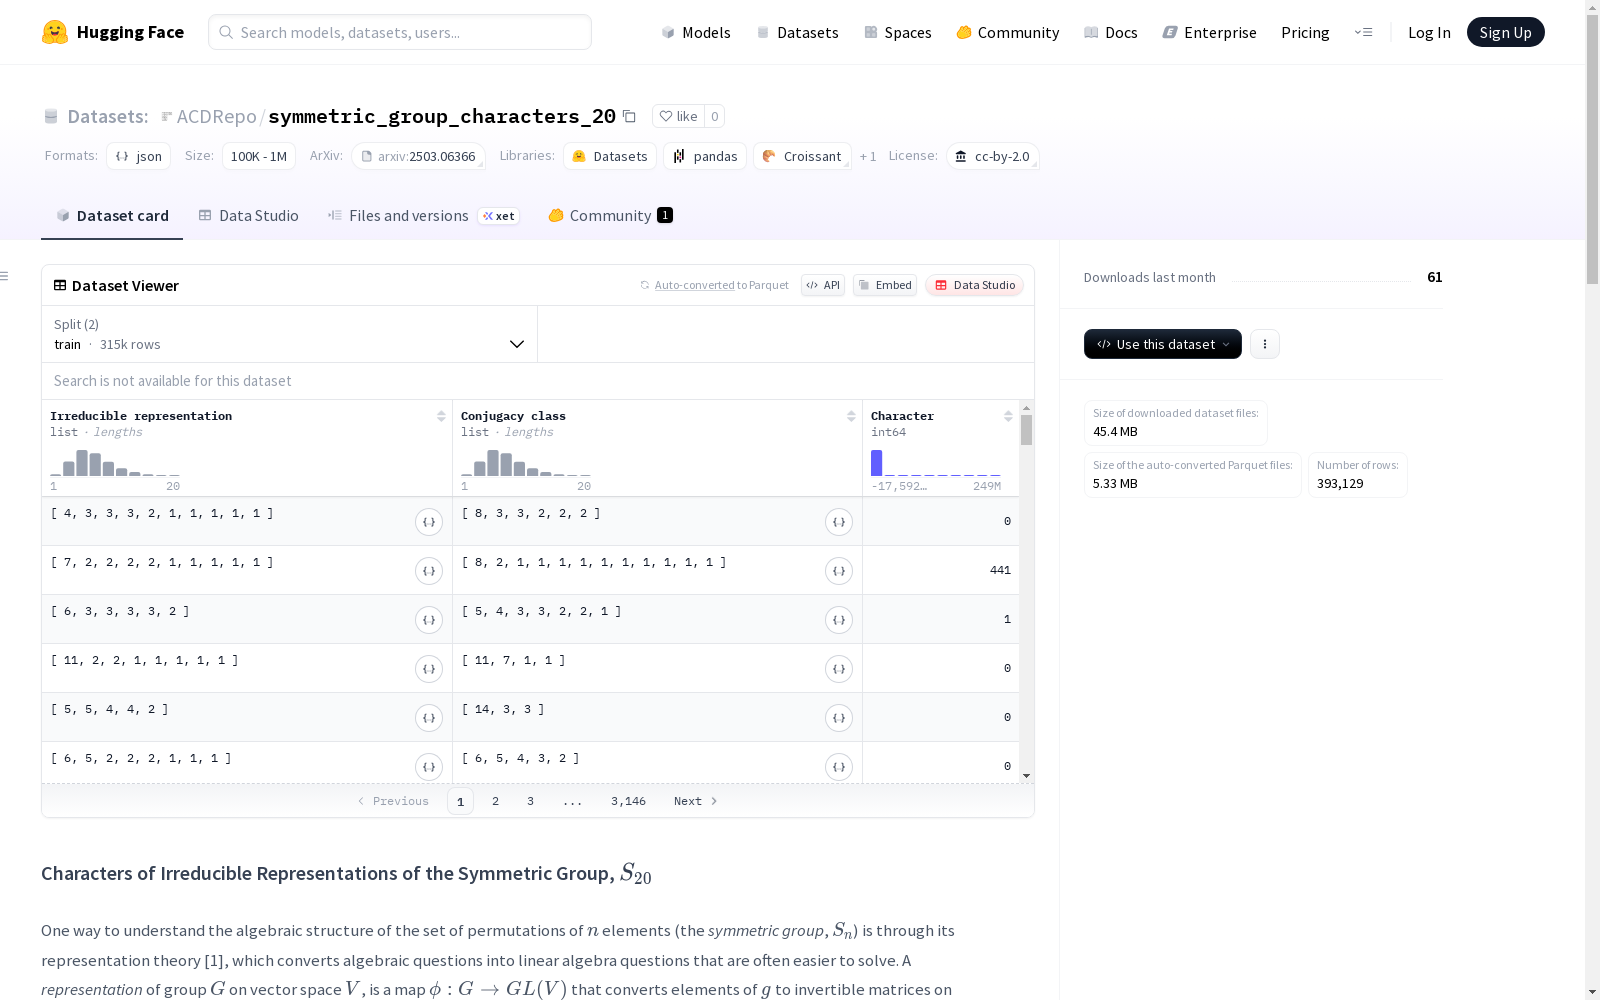Expand JSON for conjugacy class 8, 2, 1, 1, 1

(839, 571)
